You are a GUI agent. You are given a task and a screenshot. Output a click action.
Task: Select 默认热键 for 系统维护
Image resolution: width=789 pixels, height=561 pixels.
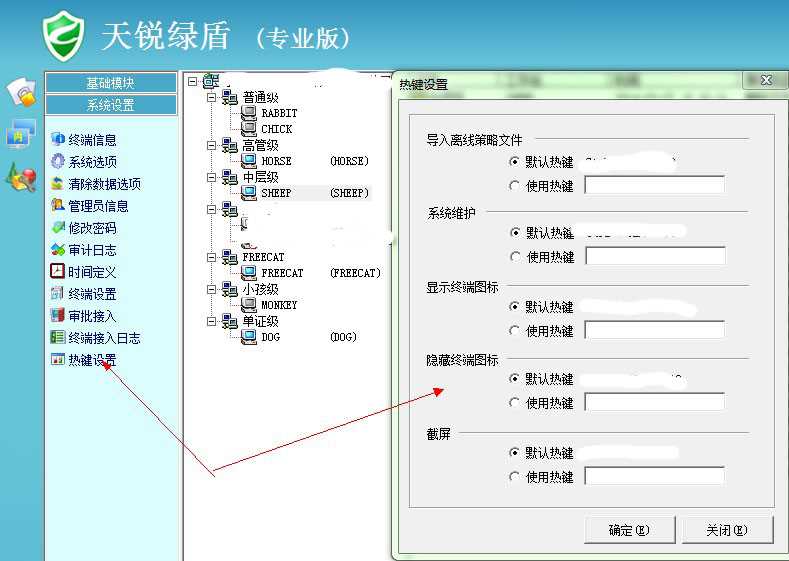tap(515, 232)
